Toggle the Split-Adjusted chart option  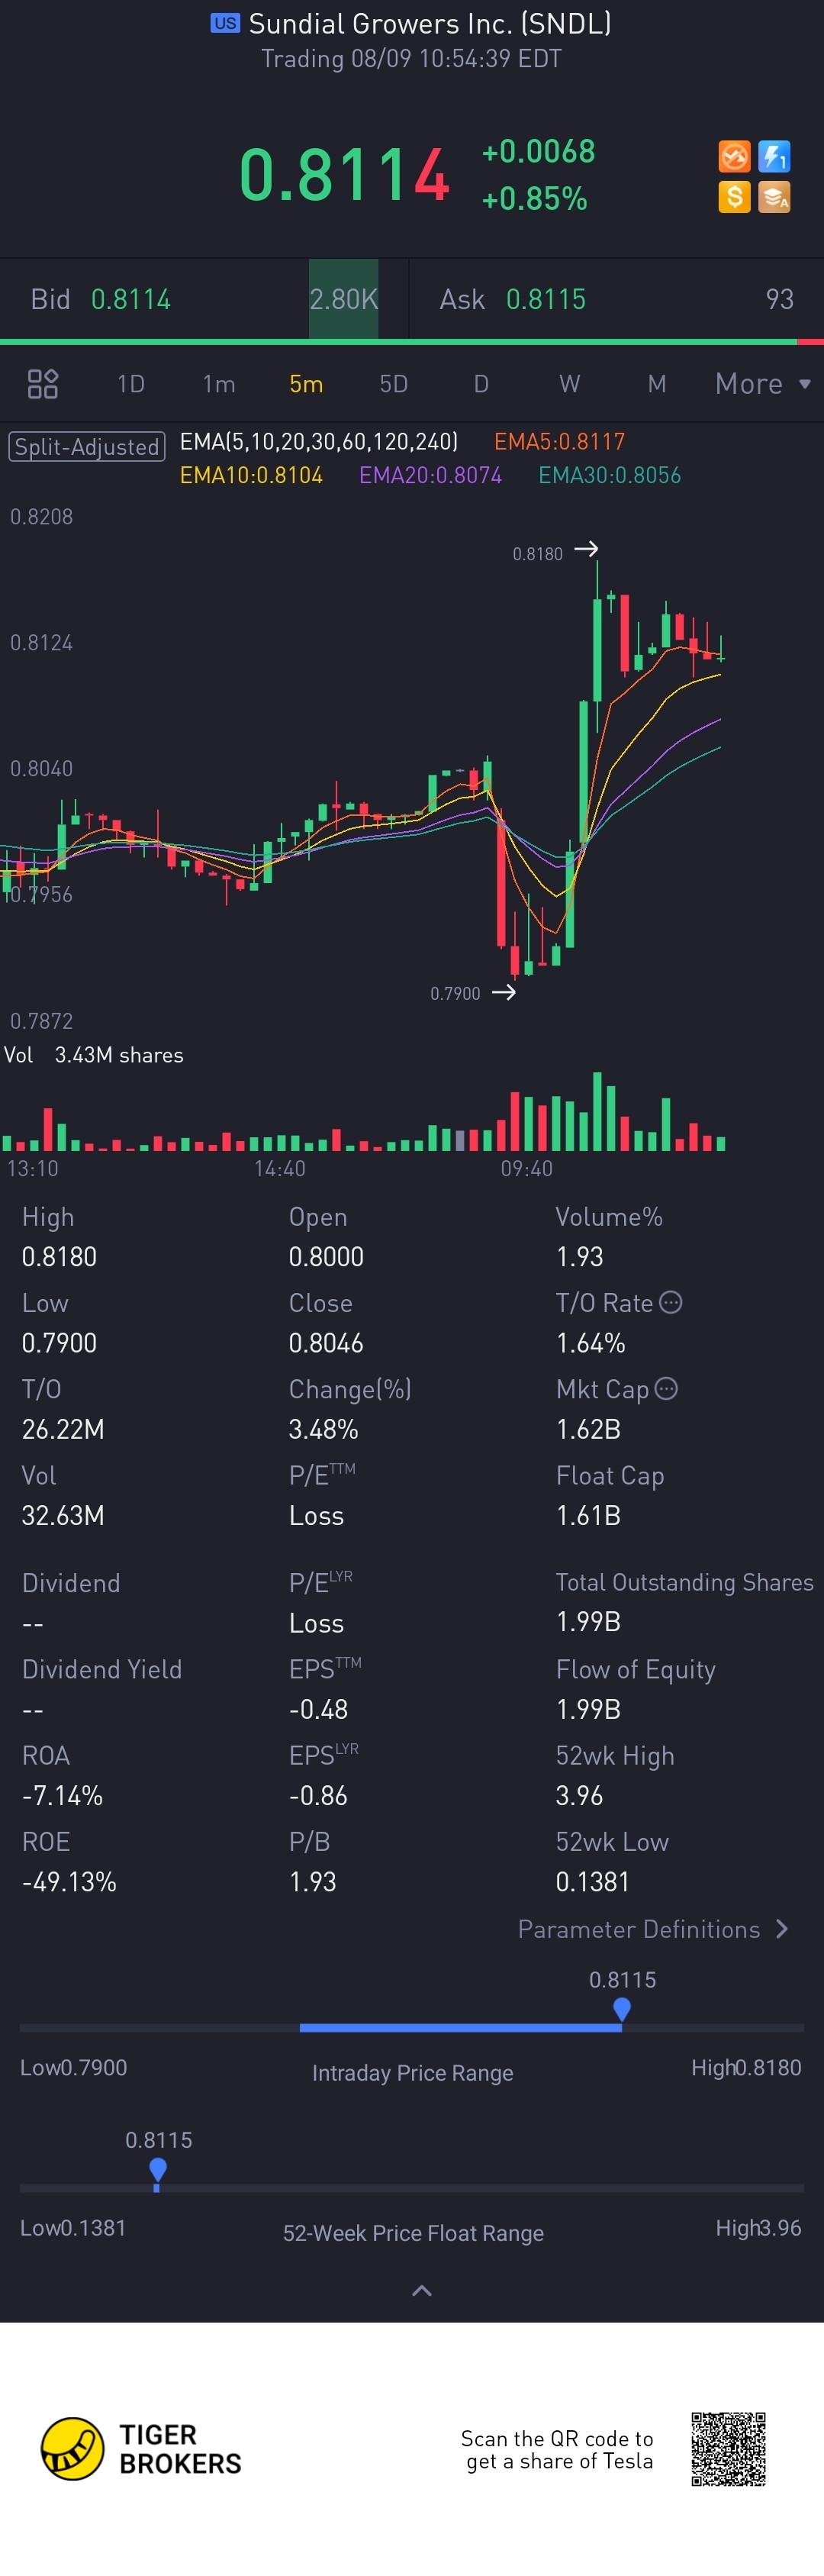(x=87, y=446)
